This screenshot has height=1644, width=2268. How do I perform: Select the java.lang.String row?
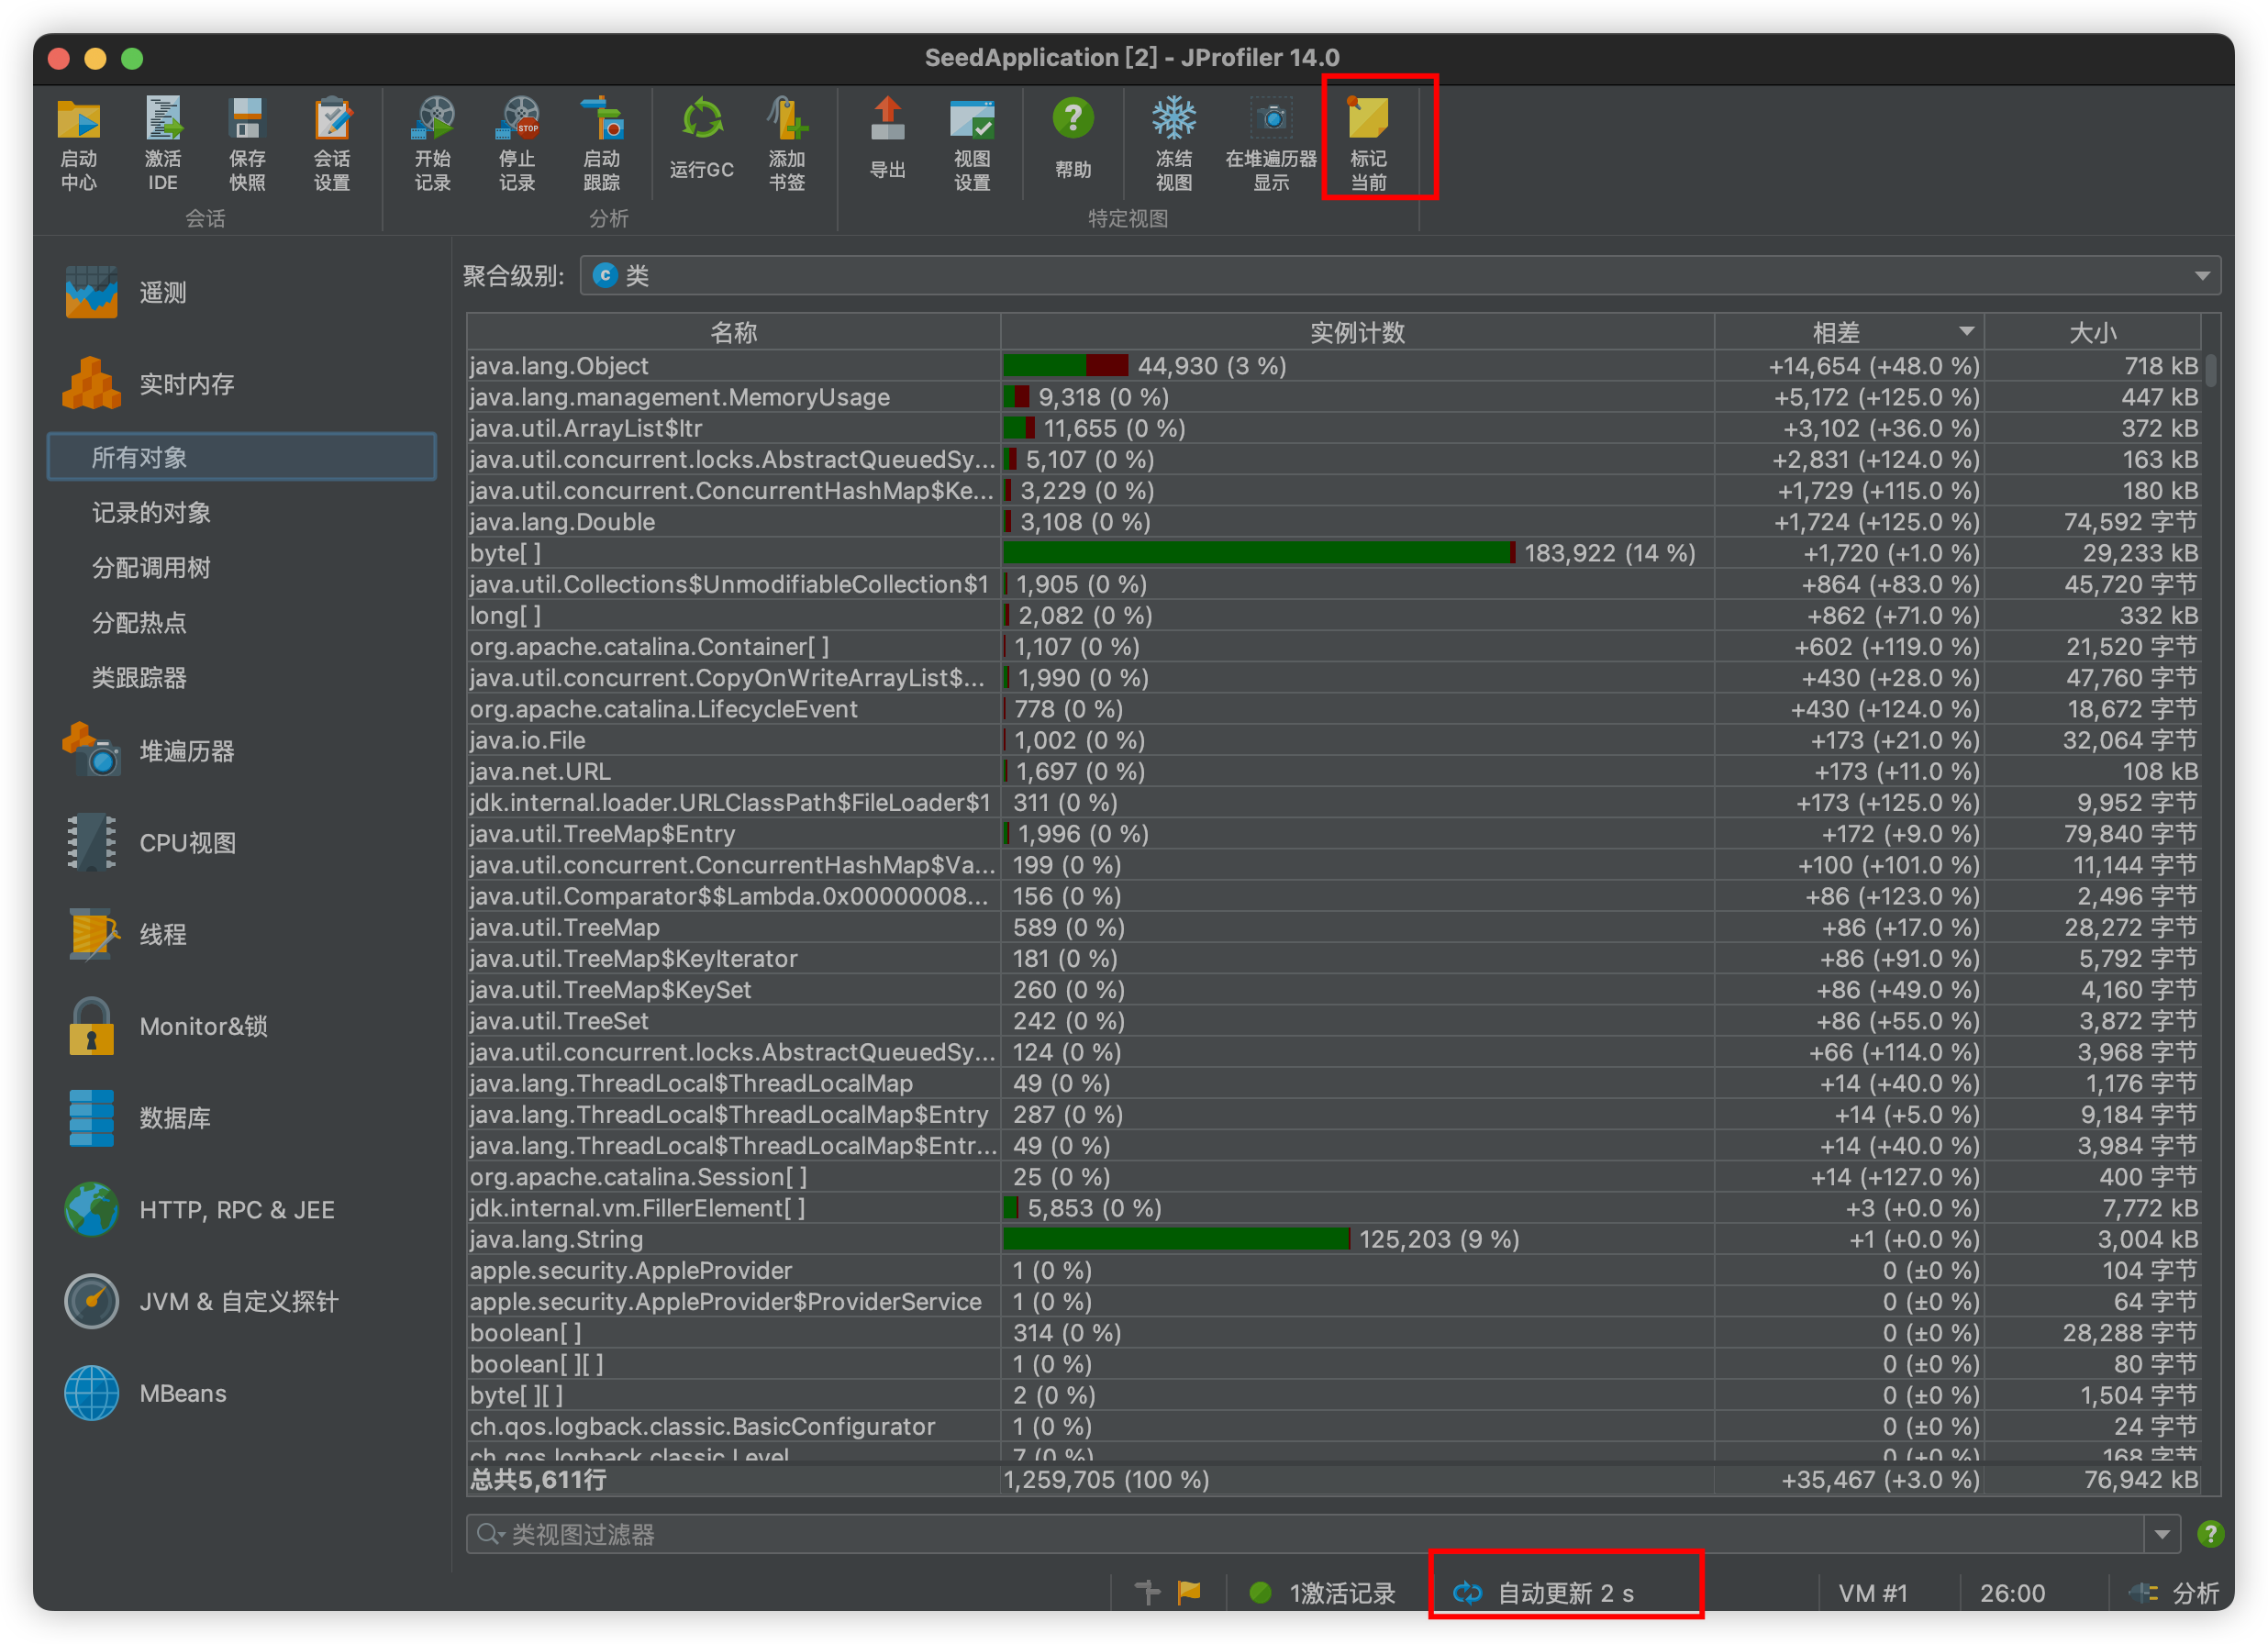[1334, 1239]
